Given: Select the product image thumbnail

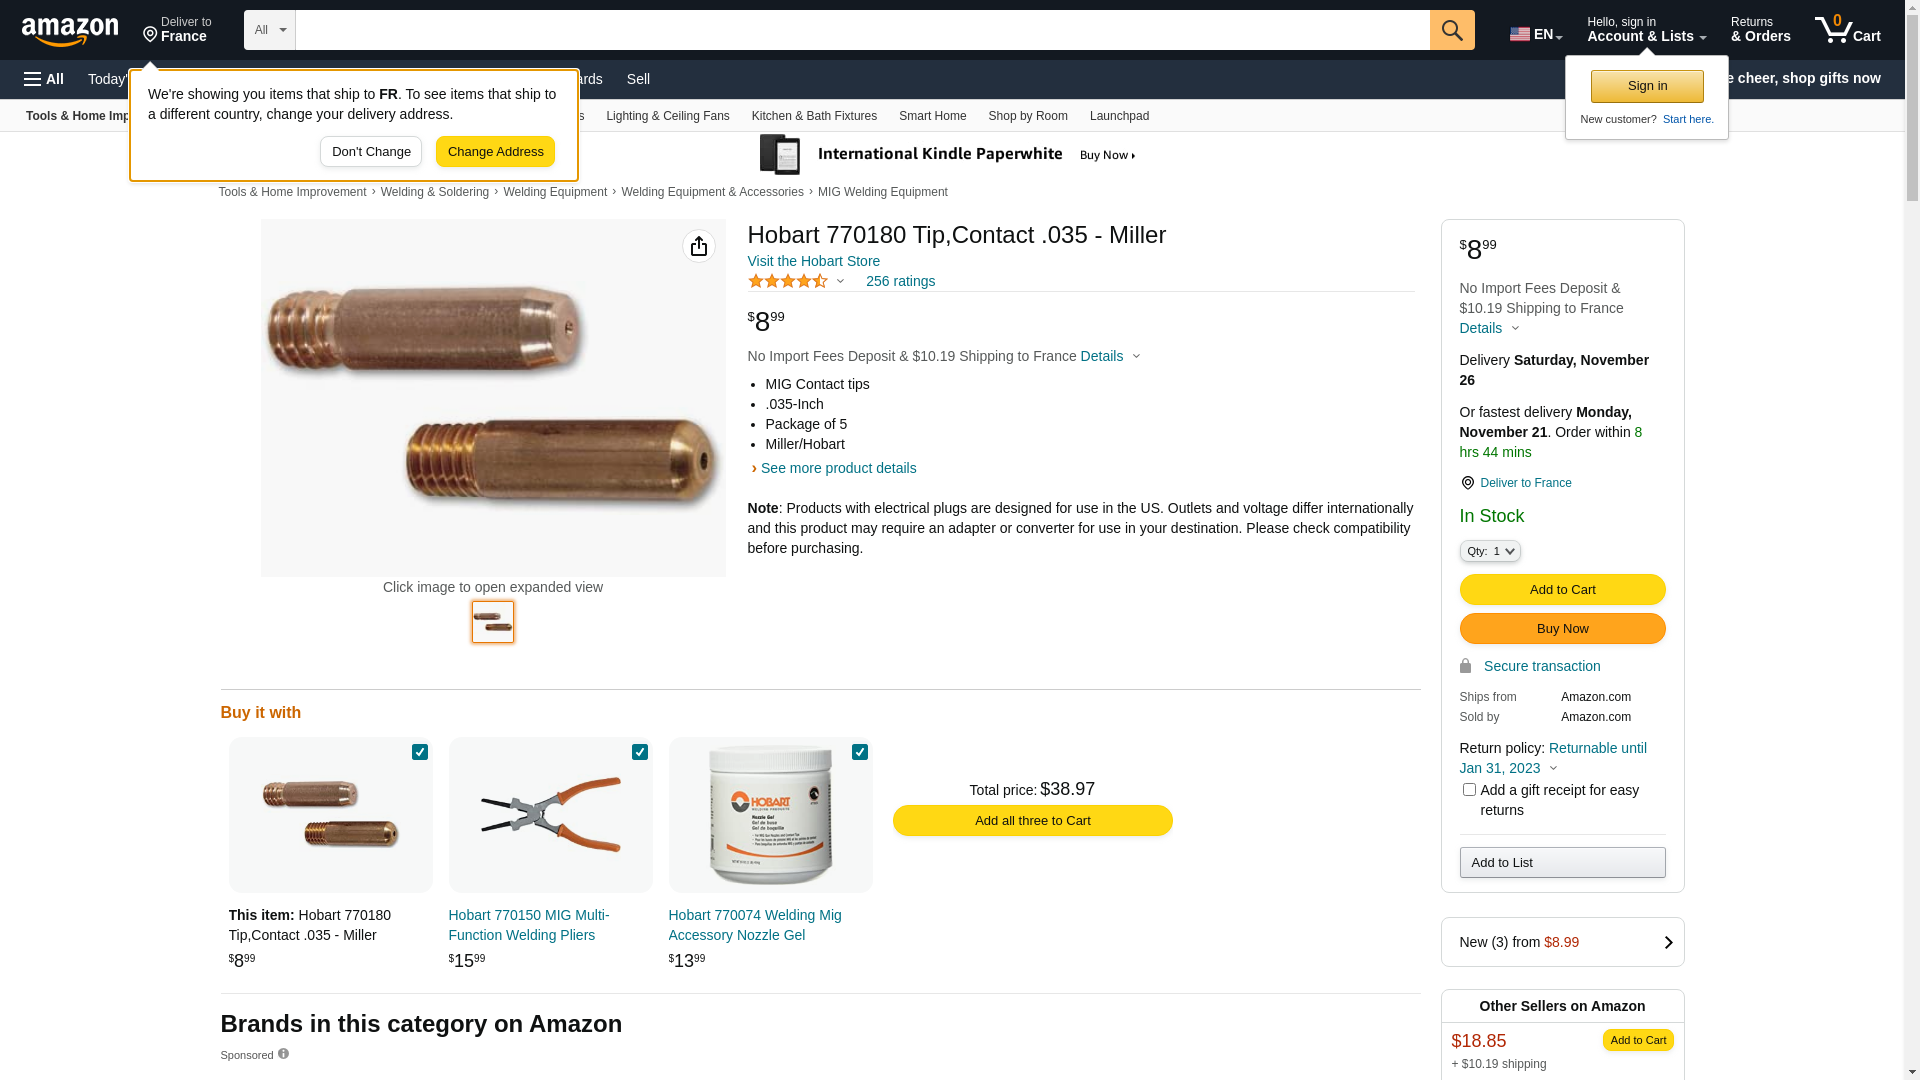Looking at the screenshot, I should tap(493, 622).
